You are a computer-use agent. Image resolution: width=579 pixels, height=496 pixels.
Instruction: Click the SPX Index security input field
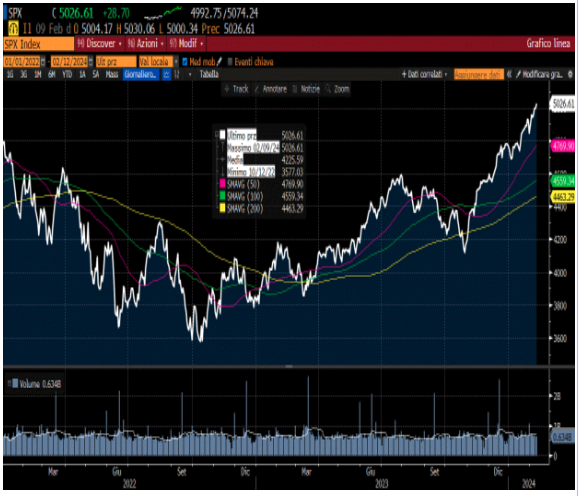click(39, 44)
